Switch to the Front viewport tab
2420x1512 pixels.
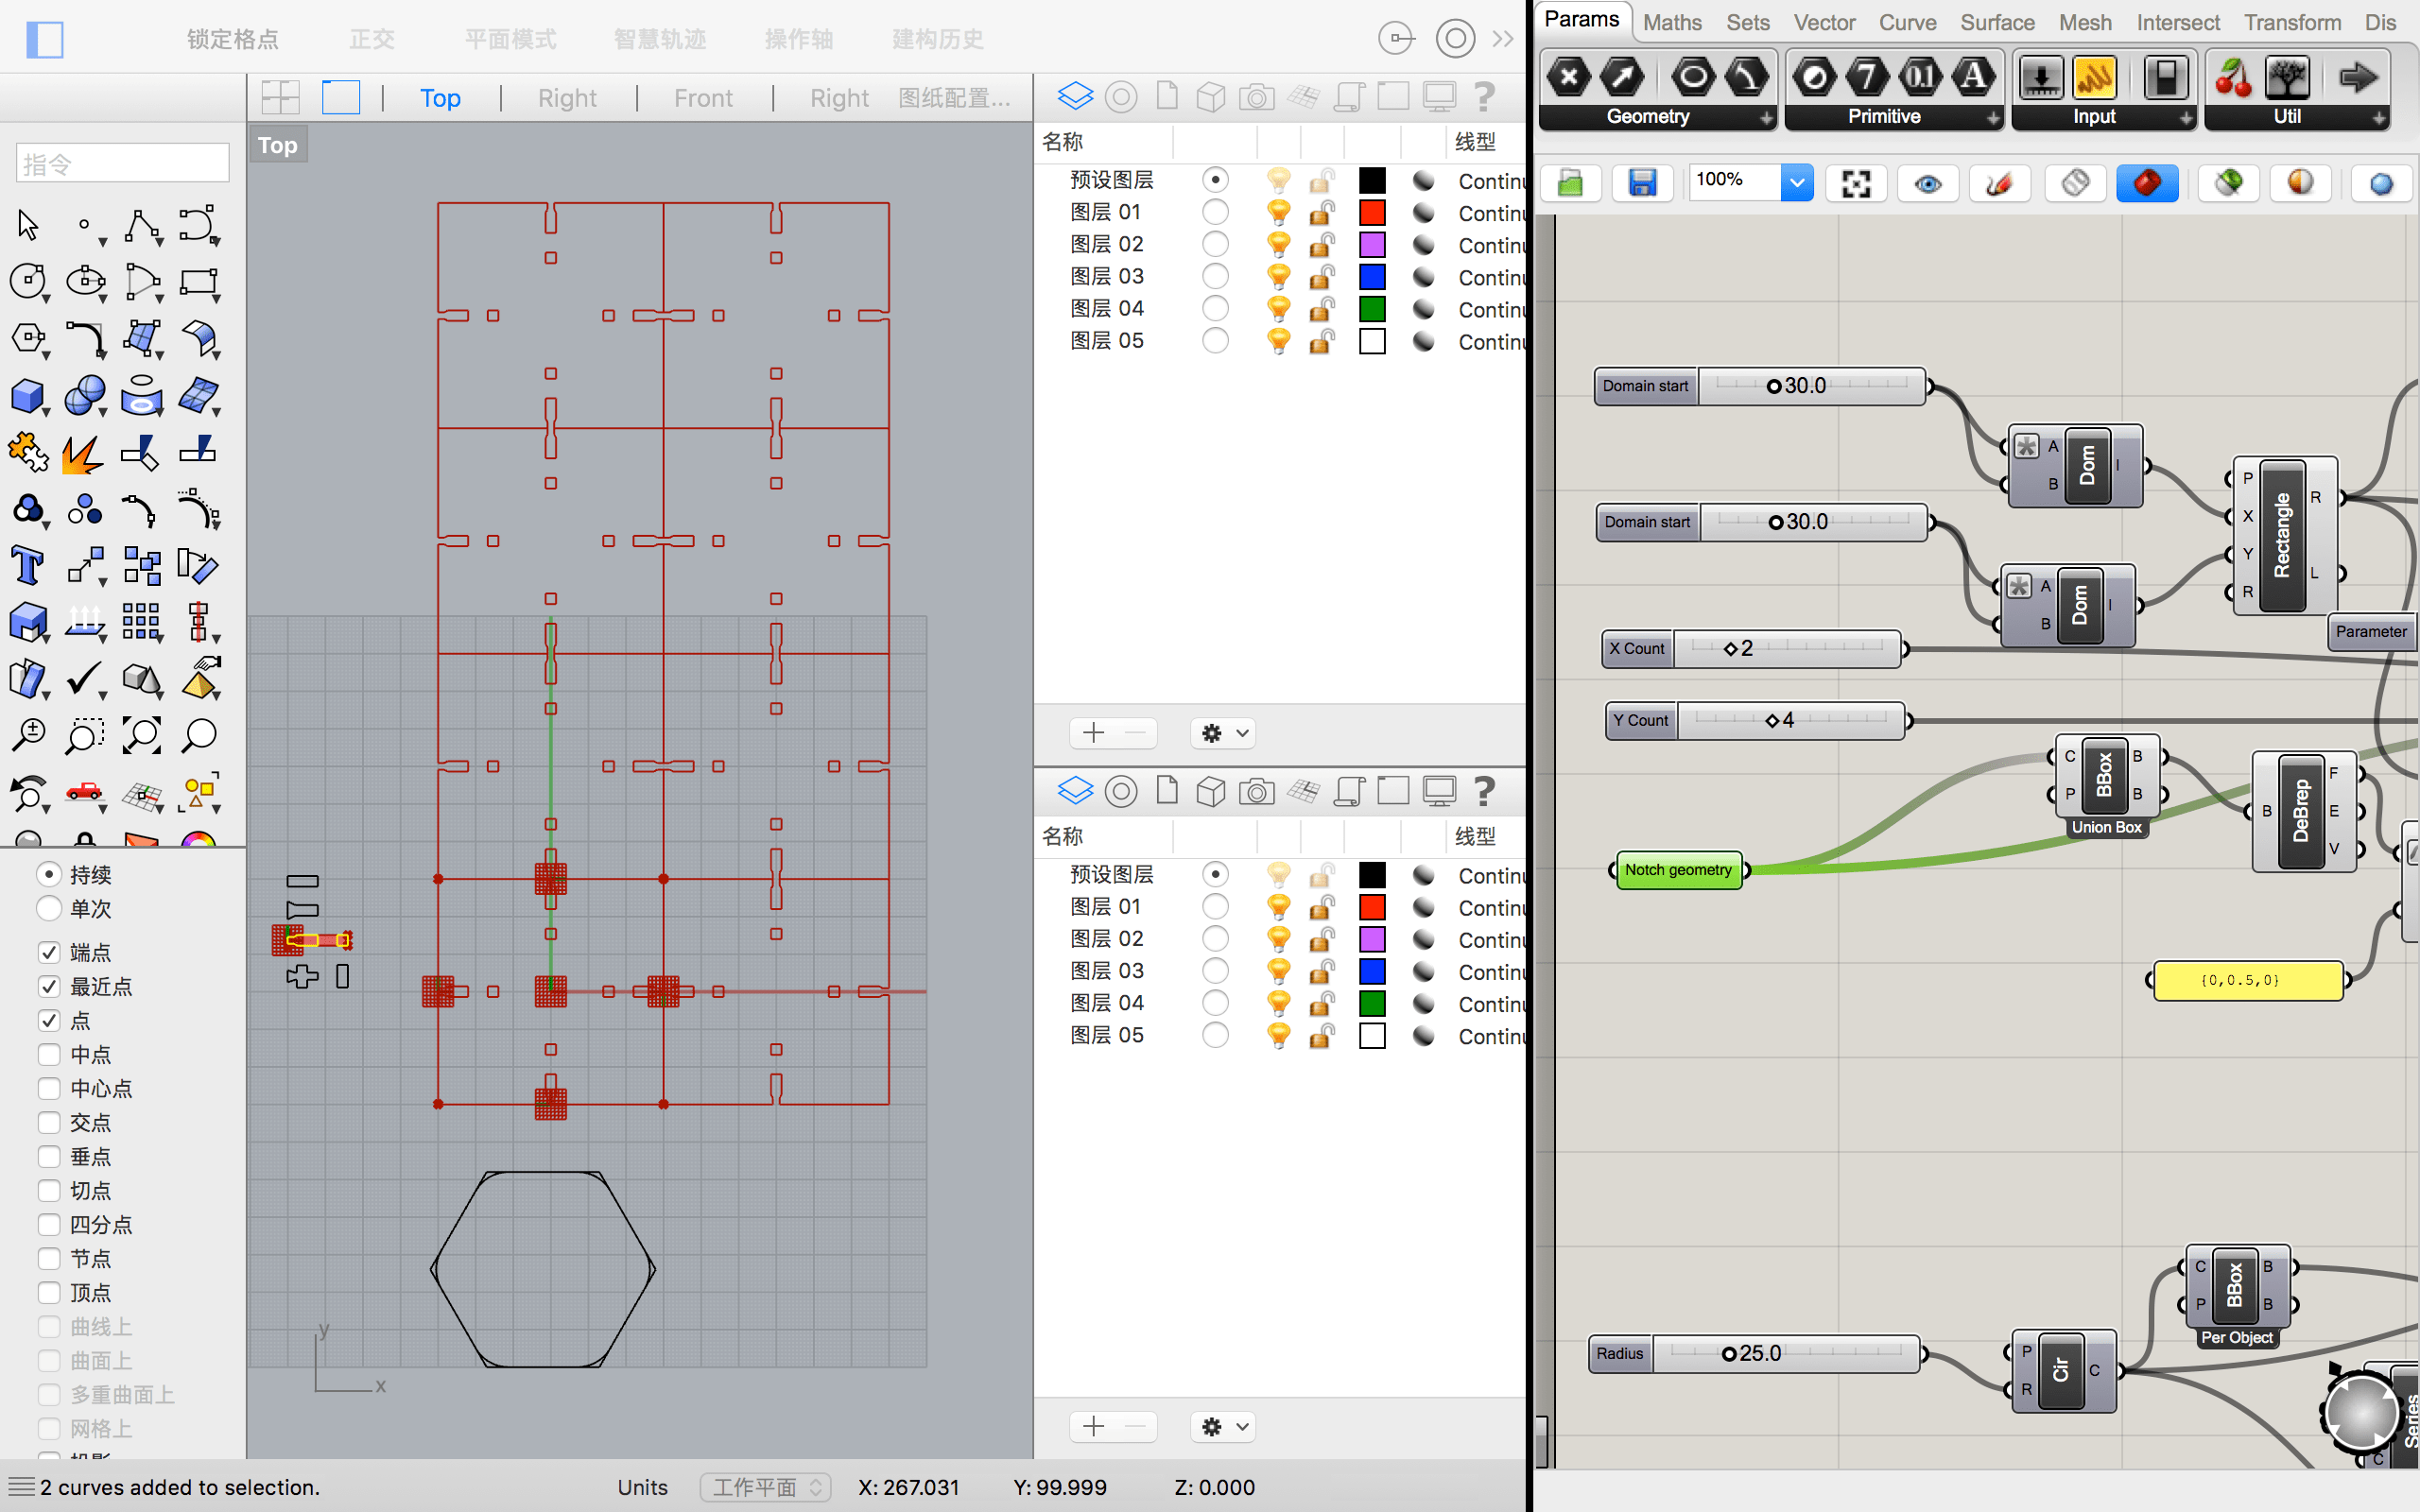click(703, 98)
